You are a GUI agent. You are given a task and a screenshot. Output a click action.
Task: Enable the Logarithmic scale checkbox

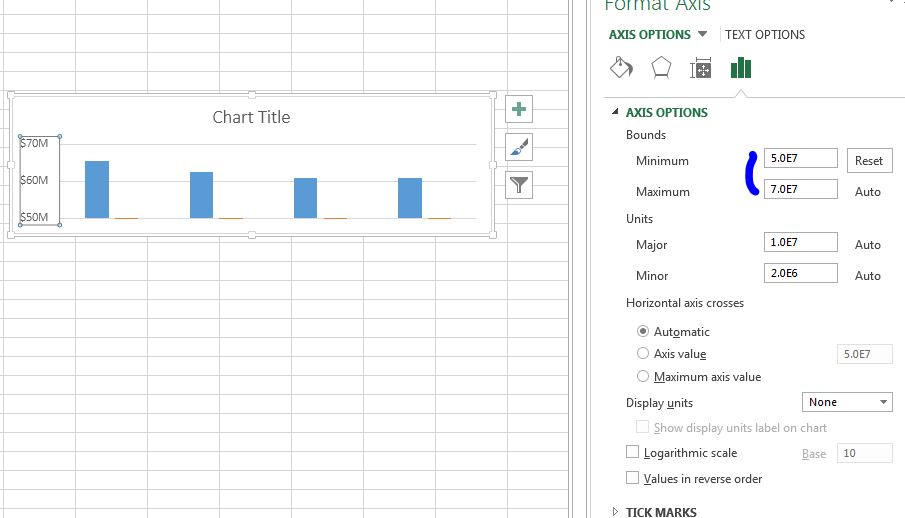(x=632, y=453)
